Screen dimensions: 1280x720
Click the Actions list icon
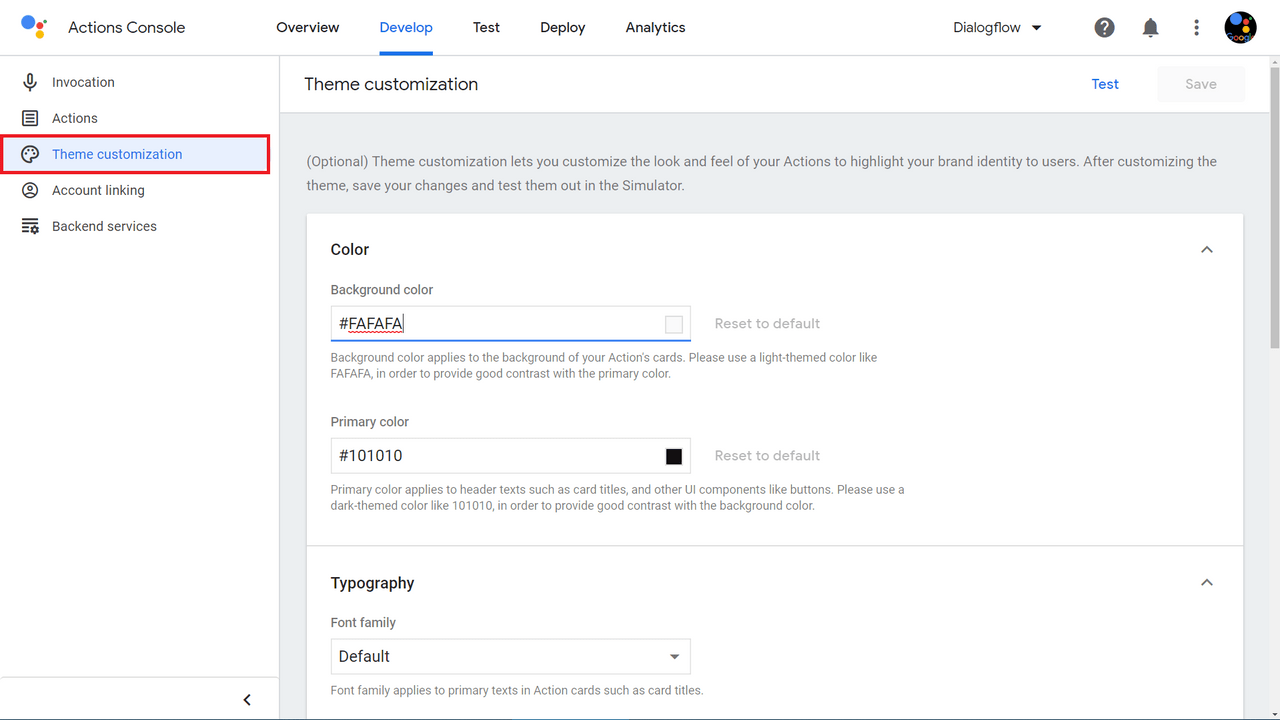coord(30,118)
